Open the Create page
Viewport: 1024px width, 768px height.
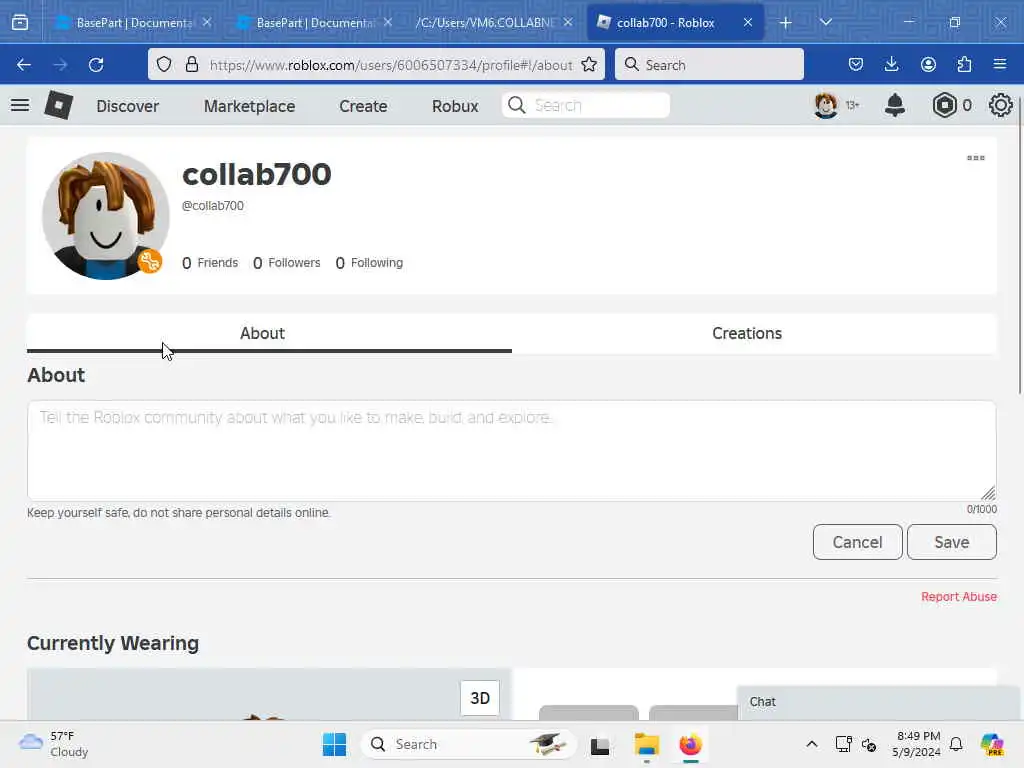point(363,106)
